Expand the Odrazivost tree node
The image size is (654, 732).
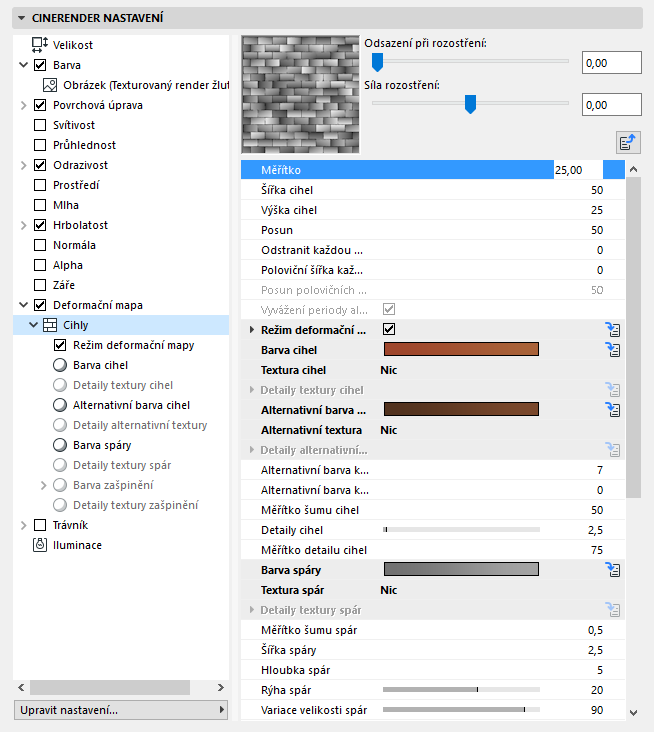pos(23,165)
